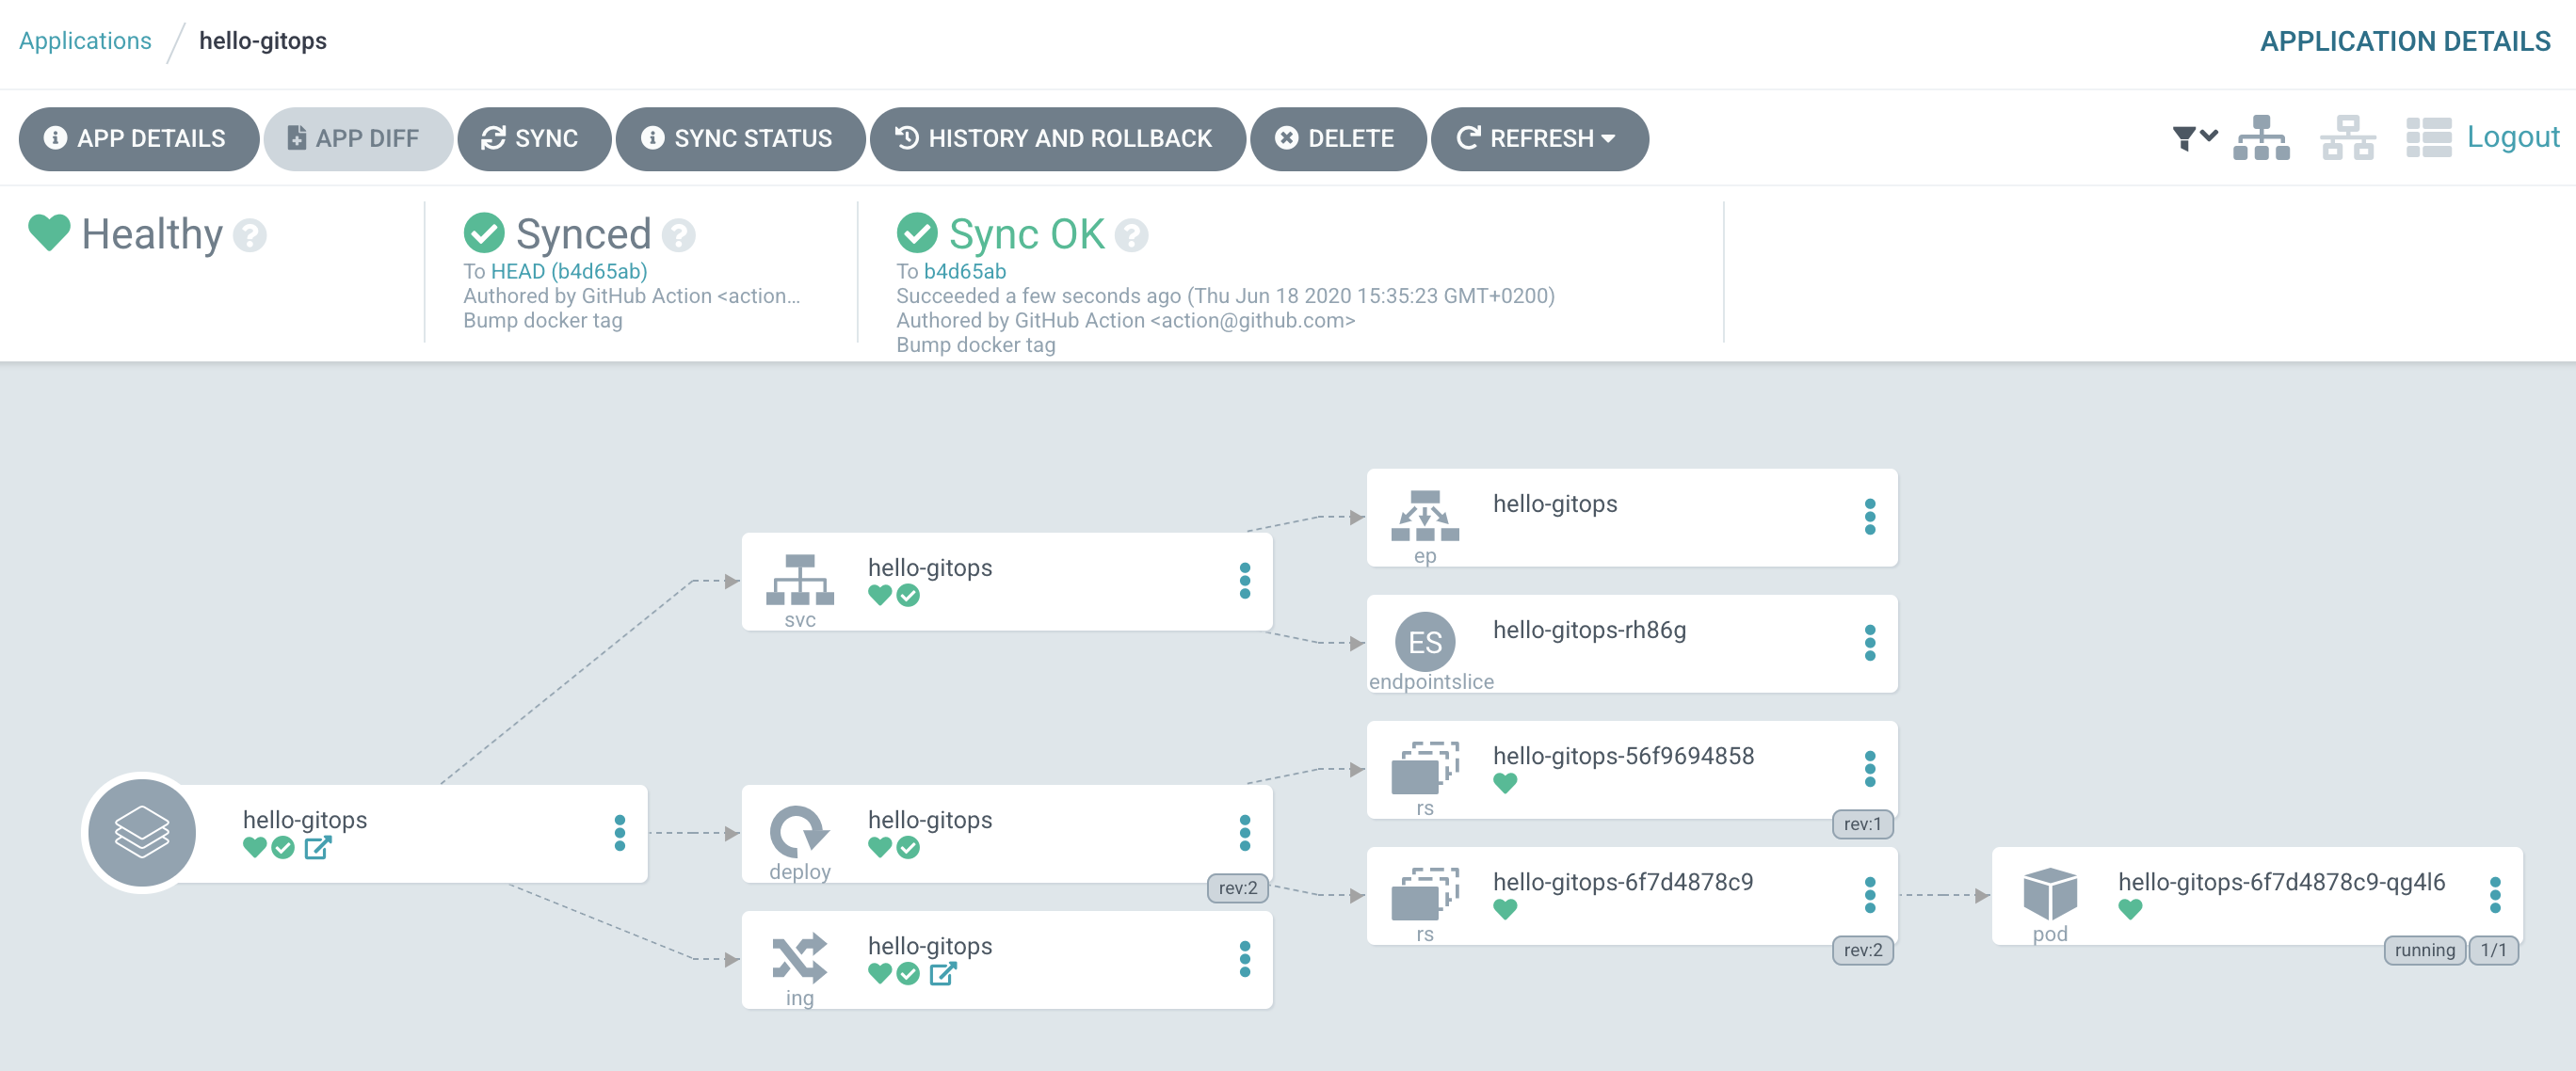
Task: Click the SYNC button
Action: [x=532, y=139]
